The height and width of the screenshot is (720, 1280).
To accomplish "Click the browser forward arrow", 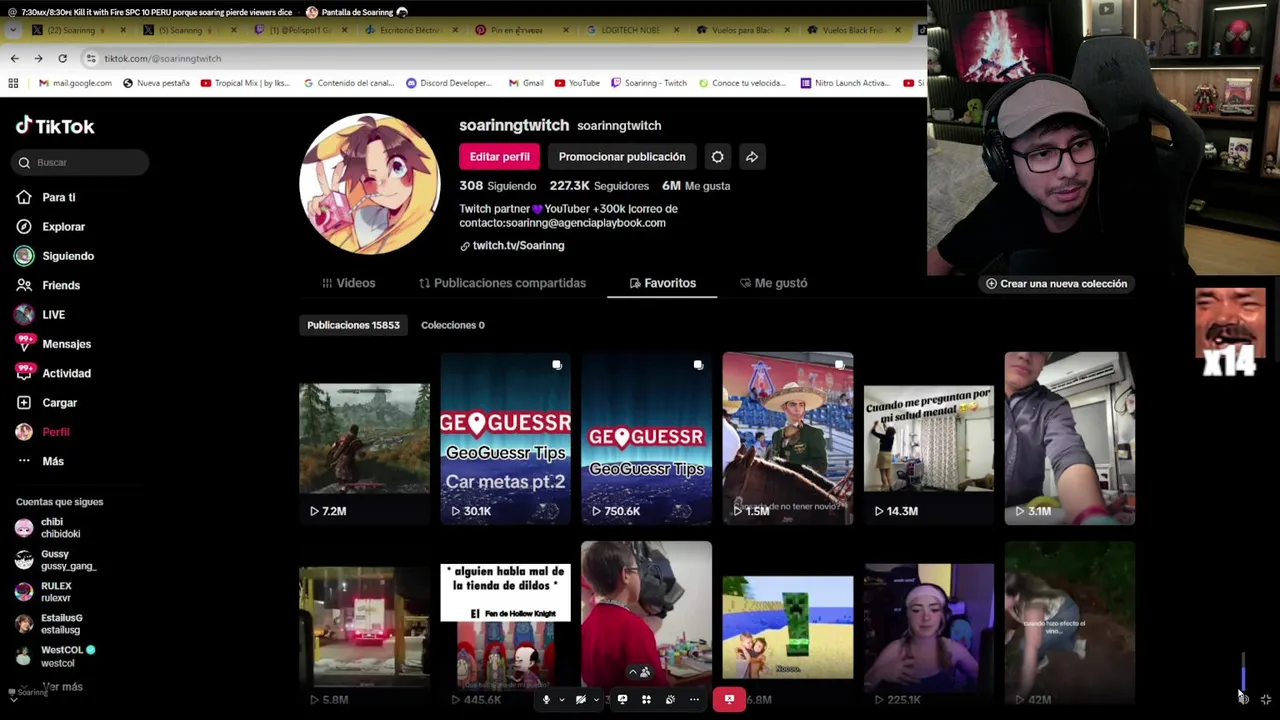I will 38,58.
